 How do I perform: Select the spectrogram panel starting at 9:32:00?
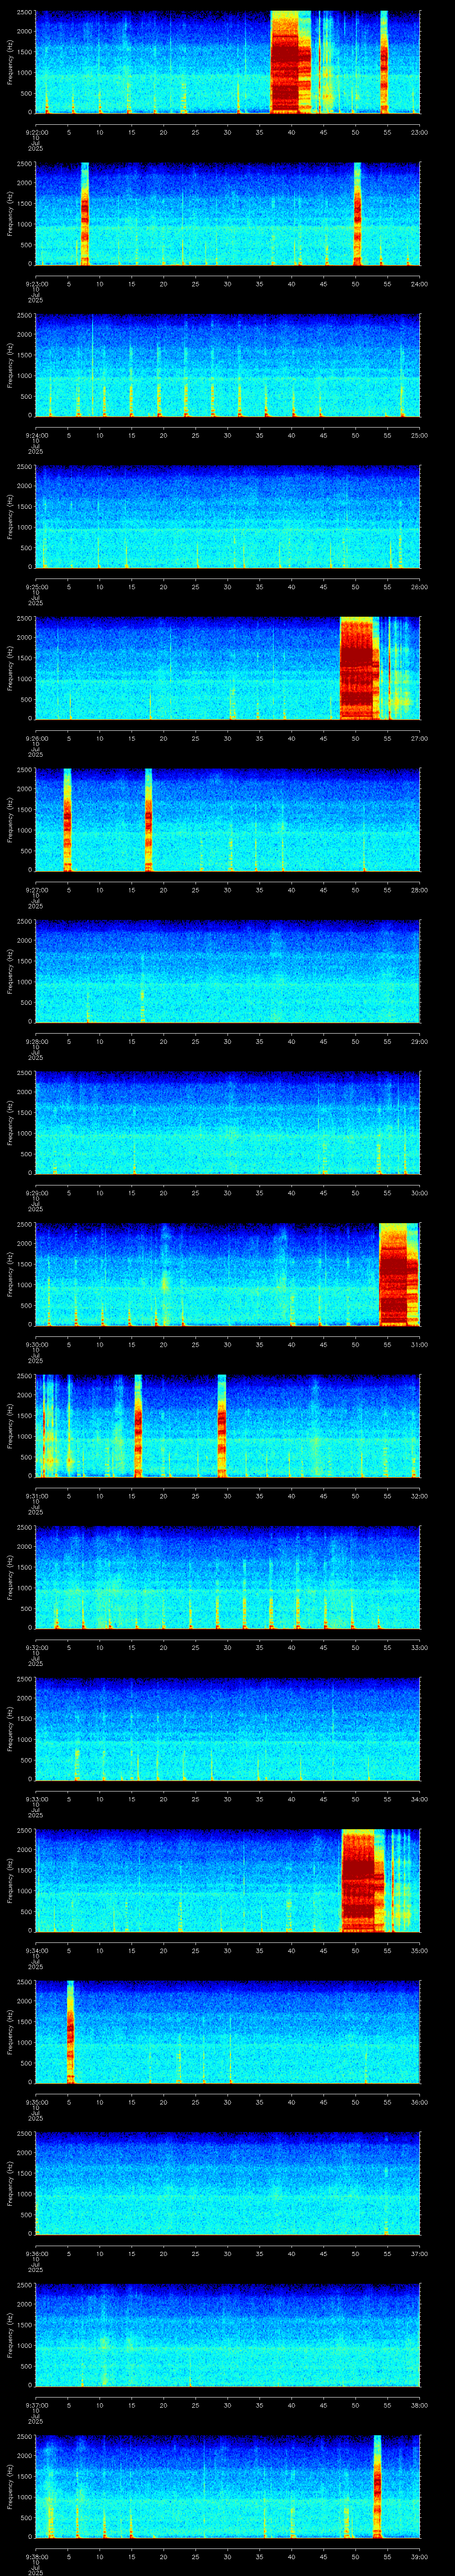click(x=228, y=1577)
